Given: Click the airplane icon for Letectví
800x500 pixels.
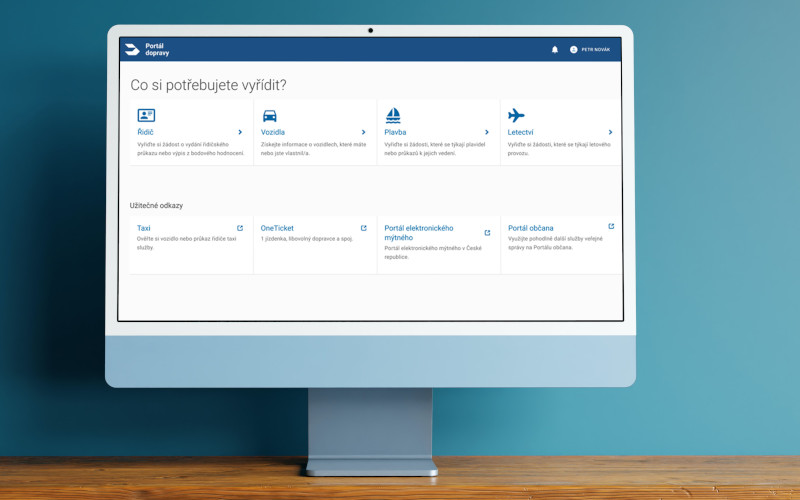Looking at the screenshot, I should coord(516,115).
